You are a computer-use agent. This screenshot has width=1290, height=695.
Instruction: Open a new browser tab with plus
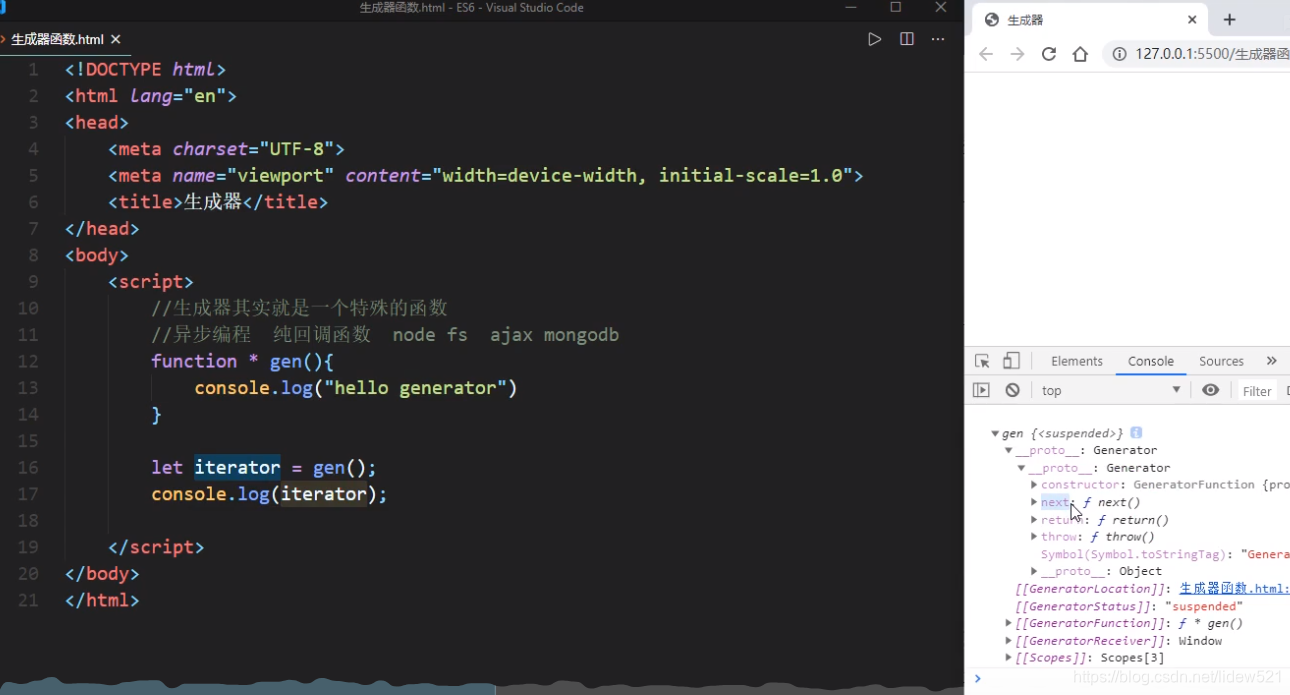tap(1230, 20)
